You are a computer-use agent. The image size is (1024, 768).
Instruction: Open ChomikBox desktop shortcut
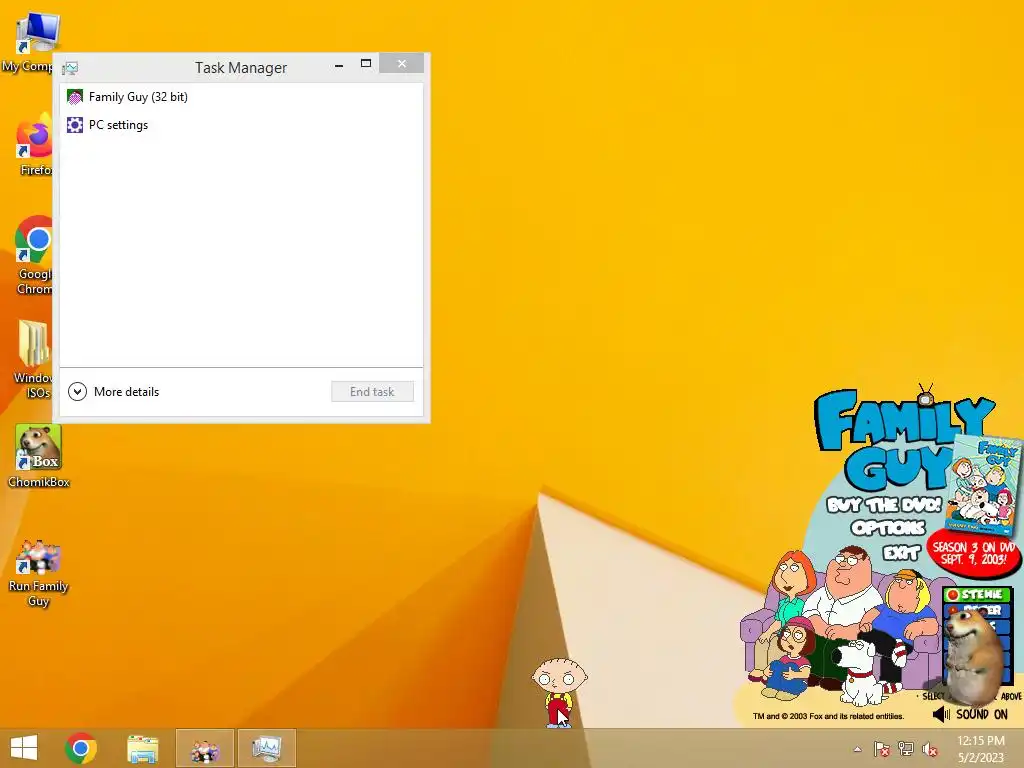tap(39, 456)
